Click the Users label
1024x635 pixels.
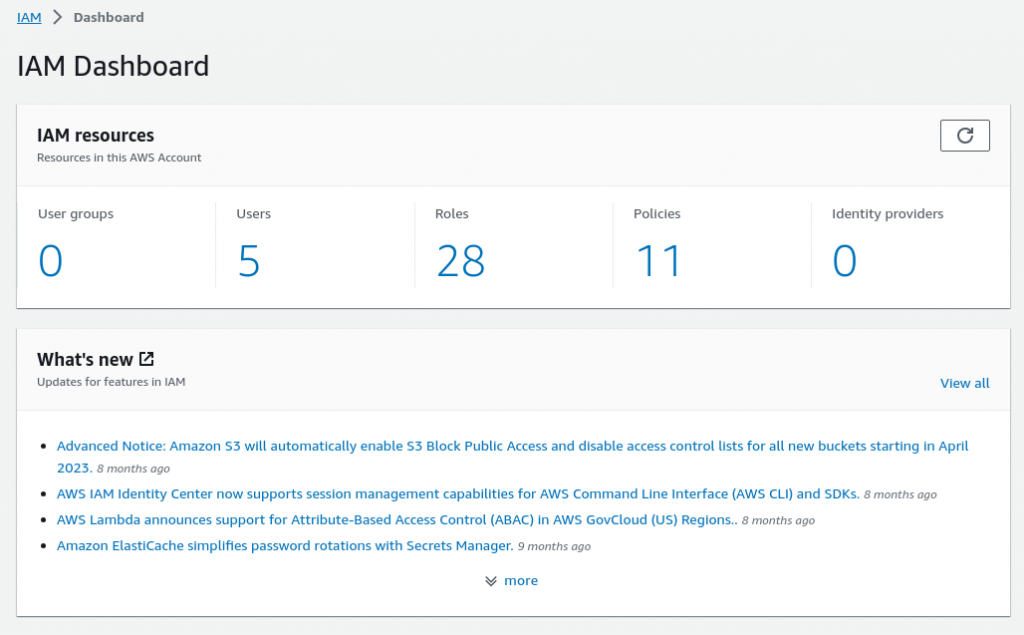click(x=253, y=214)
